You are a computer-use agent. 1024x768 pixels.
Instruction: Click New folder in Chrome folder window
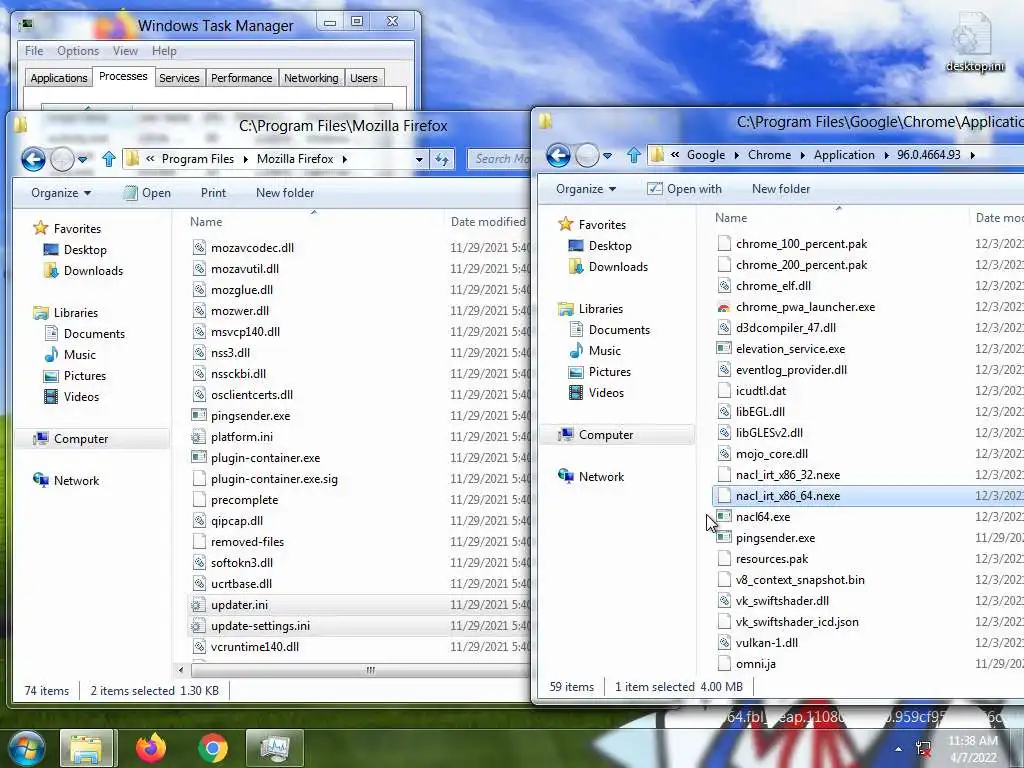pos(780,189)
